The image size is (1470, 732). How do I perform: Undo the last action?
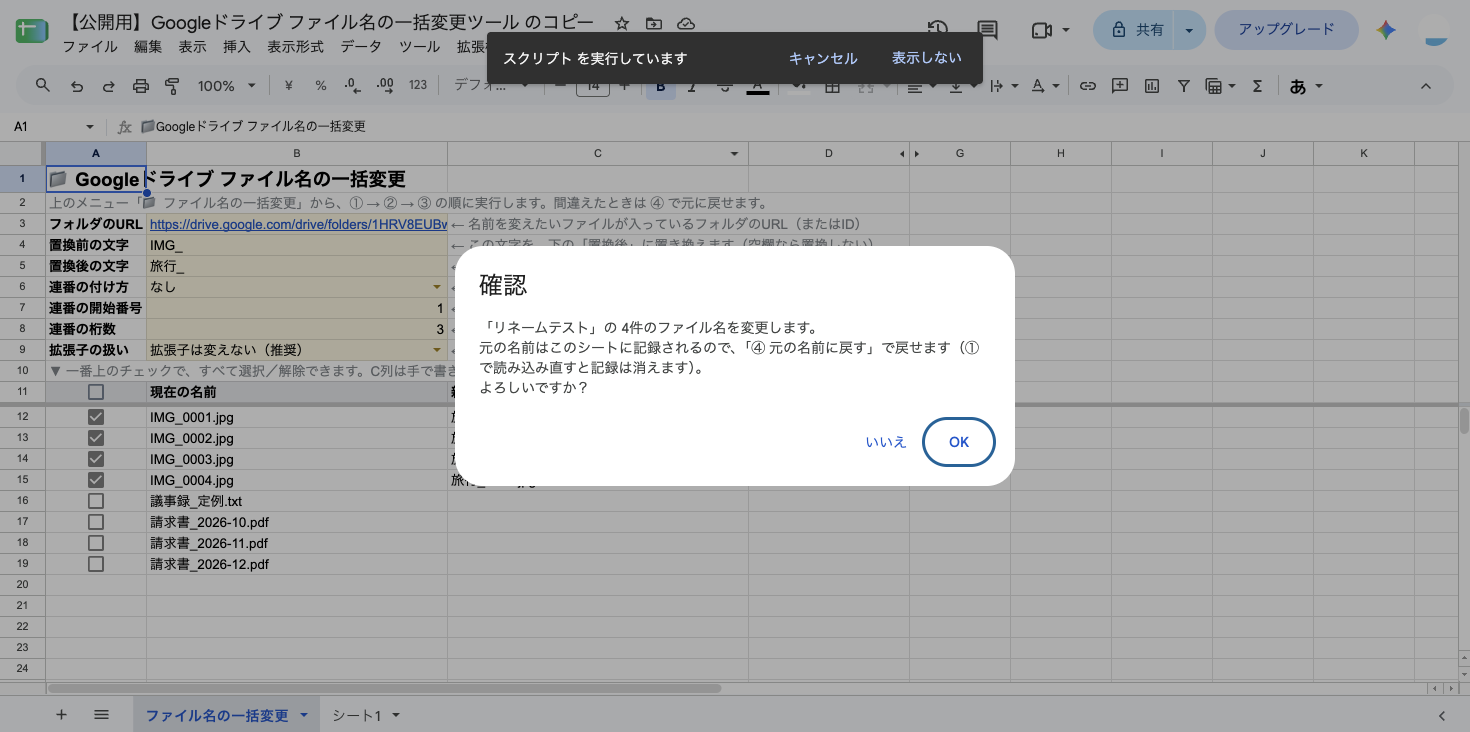[77, 86]
